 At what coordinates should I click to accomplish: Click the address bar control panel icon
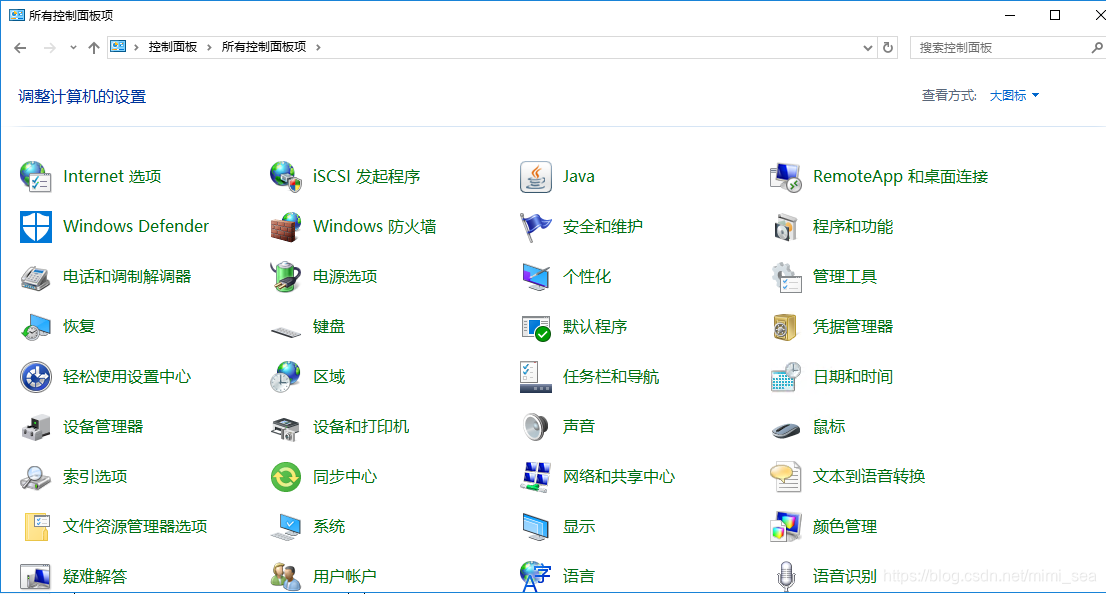pyautogui.click(x=118, y=47)
